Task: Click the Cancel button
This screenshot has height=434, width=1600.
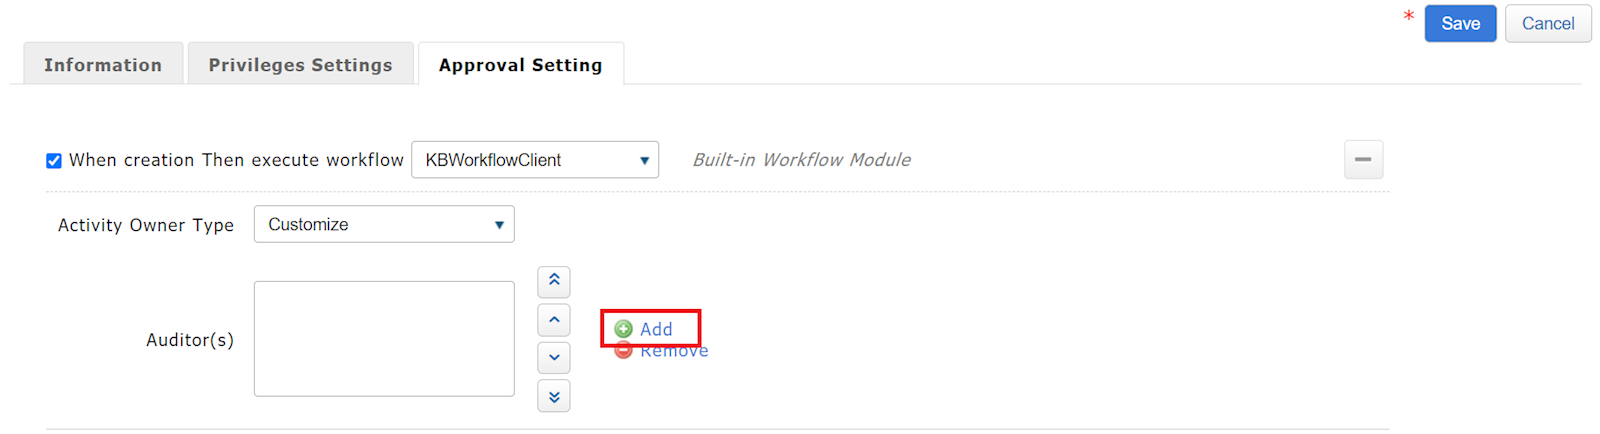Action: pyautogui.click(x=1547, y=24)
